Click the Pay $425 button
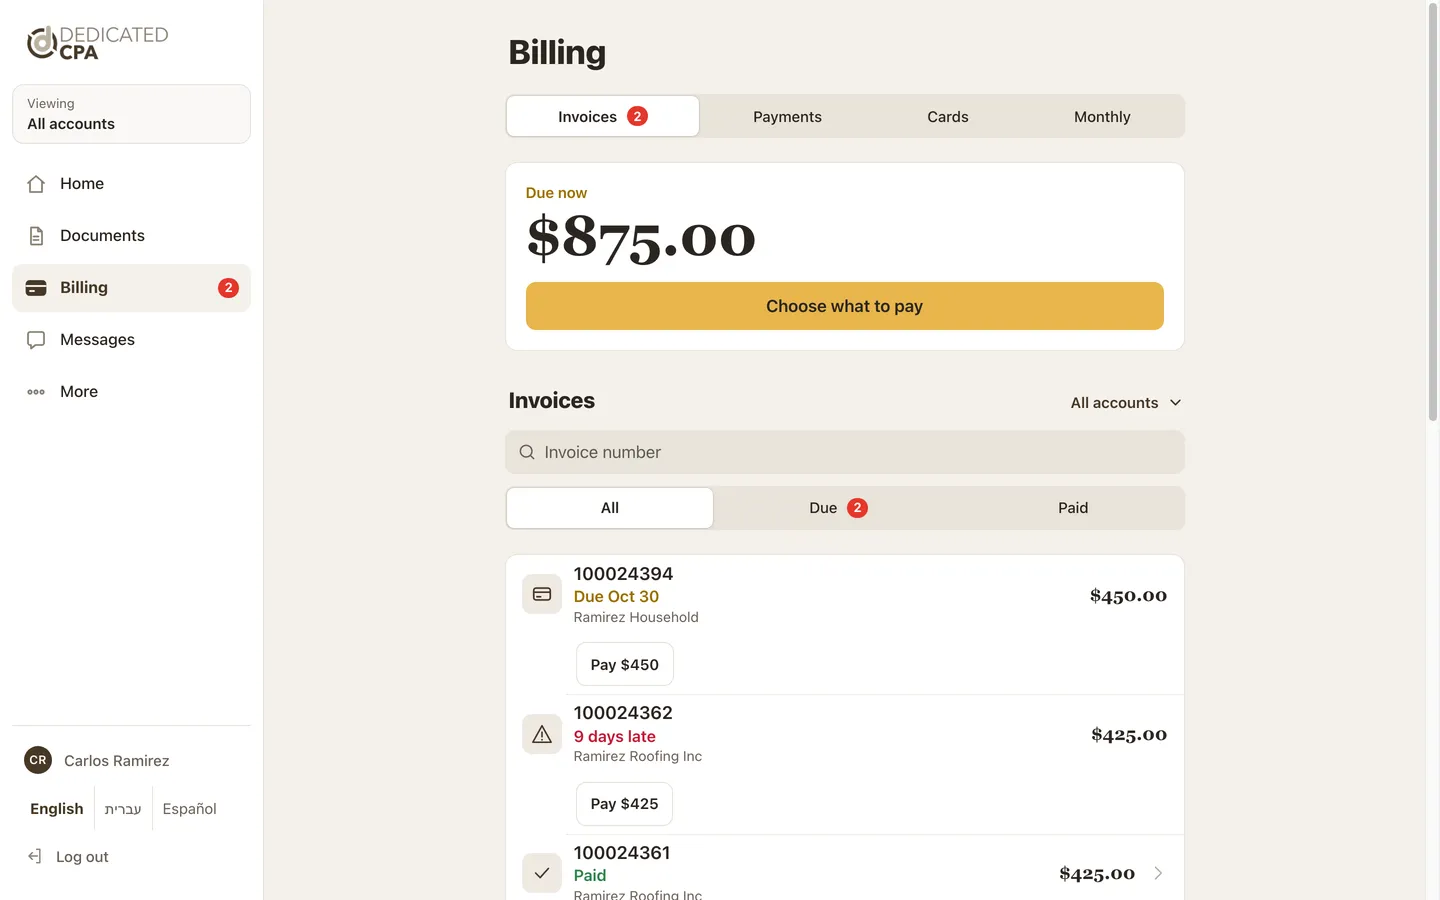This screenshot has height=900, width=1440. tap(625, 804)
